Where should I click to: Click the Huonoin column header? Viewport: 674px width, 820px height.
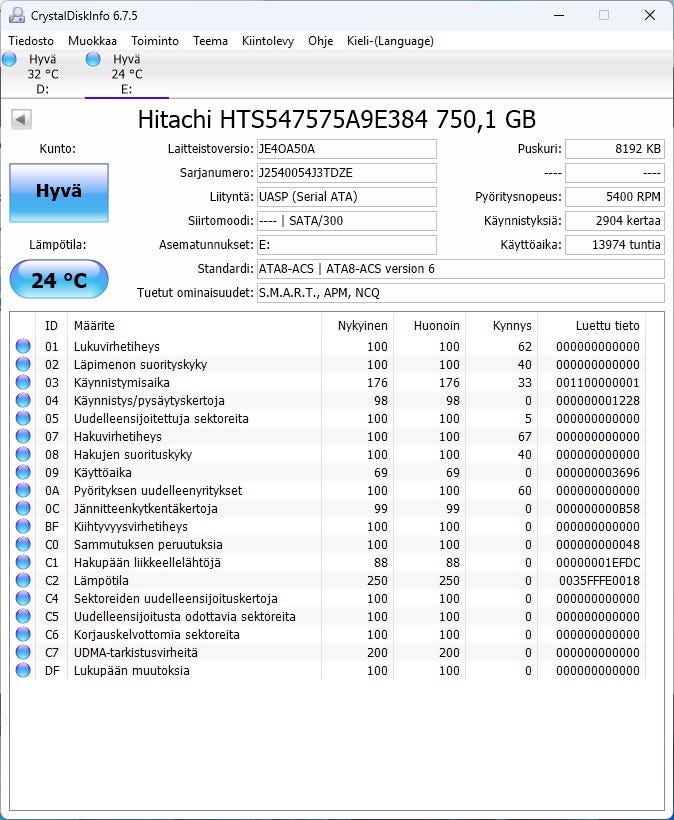pyautogui.click(x=429, y=325)
